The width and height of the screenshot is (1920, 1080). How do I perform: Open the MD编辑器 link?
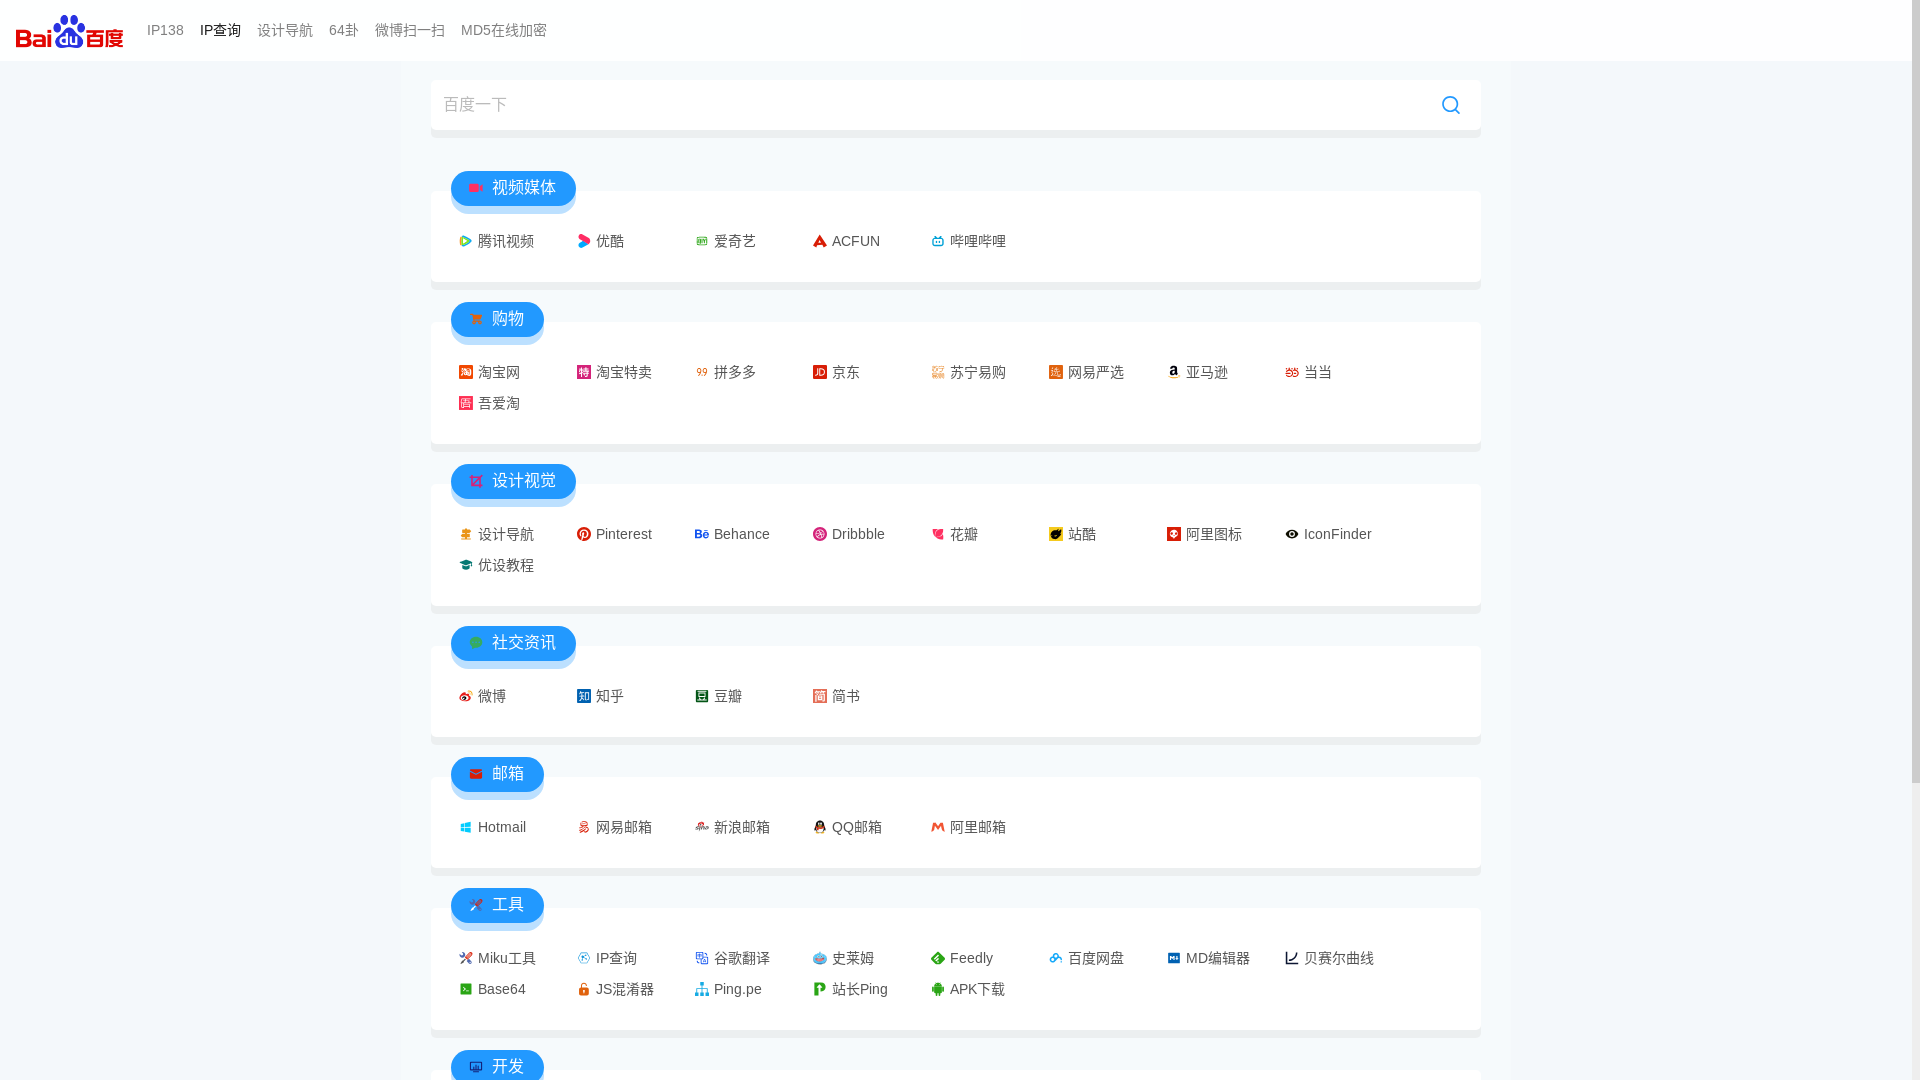(x=1208, y=958)
